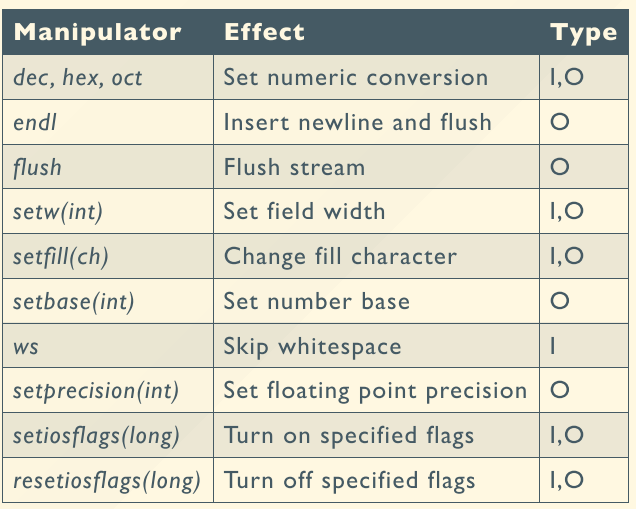Click the Type column header
This screenshot has width=636, height=509.
(x=583, y=32)
